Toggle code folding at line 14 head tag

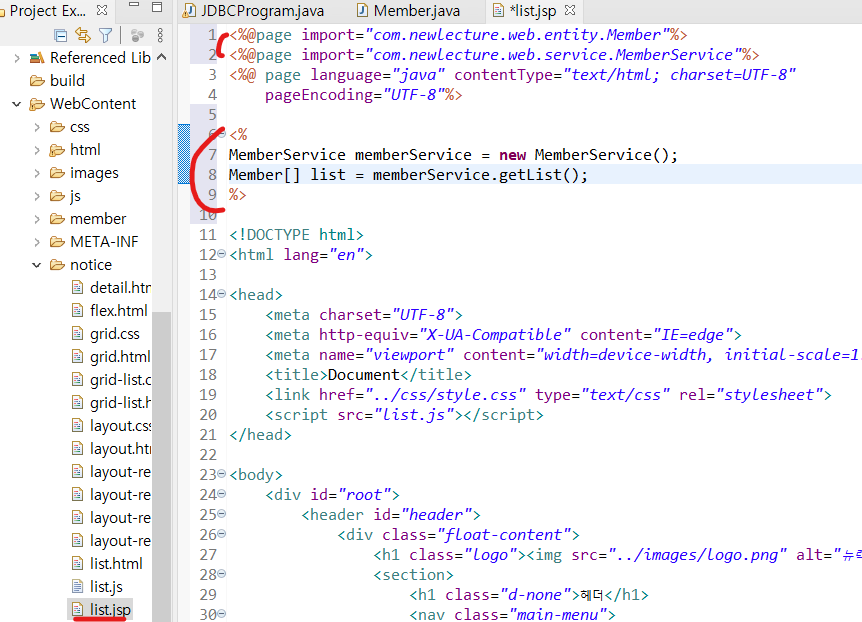click(x=221, y=294)
